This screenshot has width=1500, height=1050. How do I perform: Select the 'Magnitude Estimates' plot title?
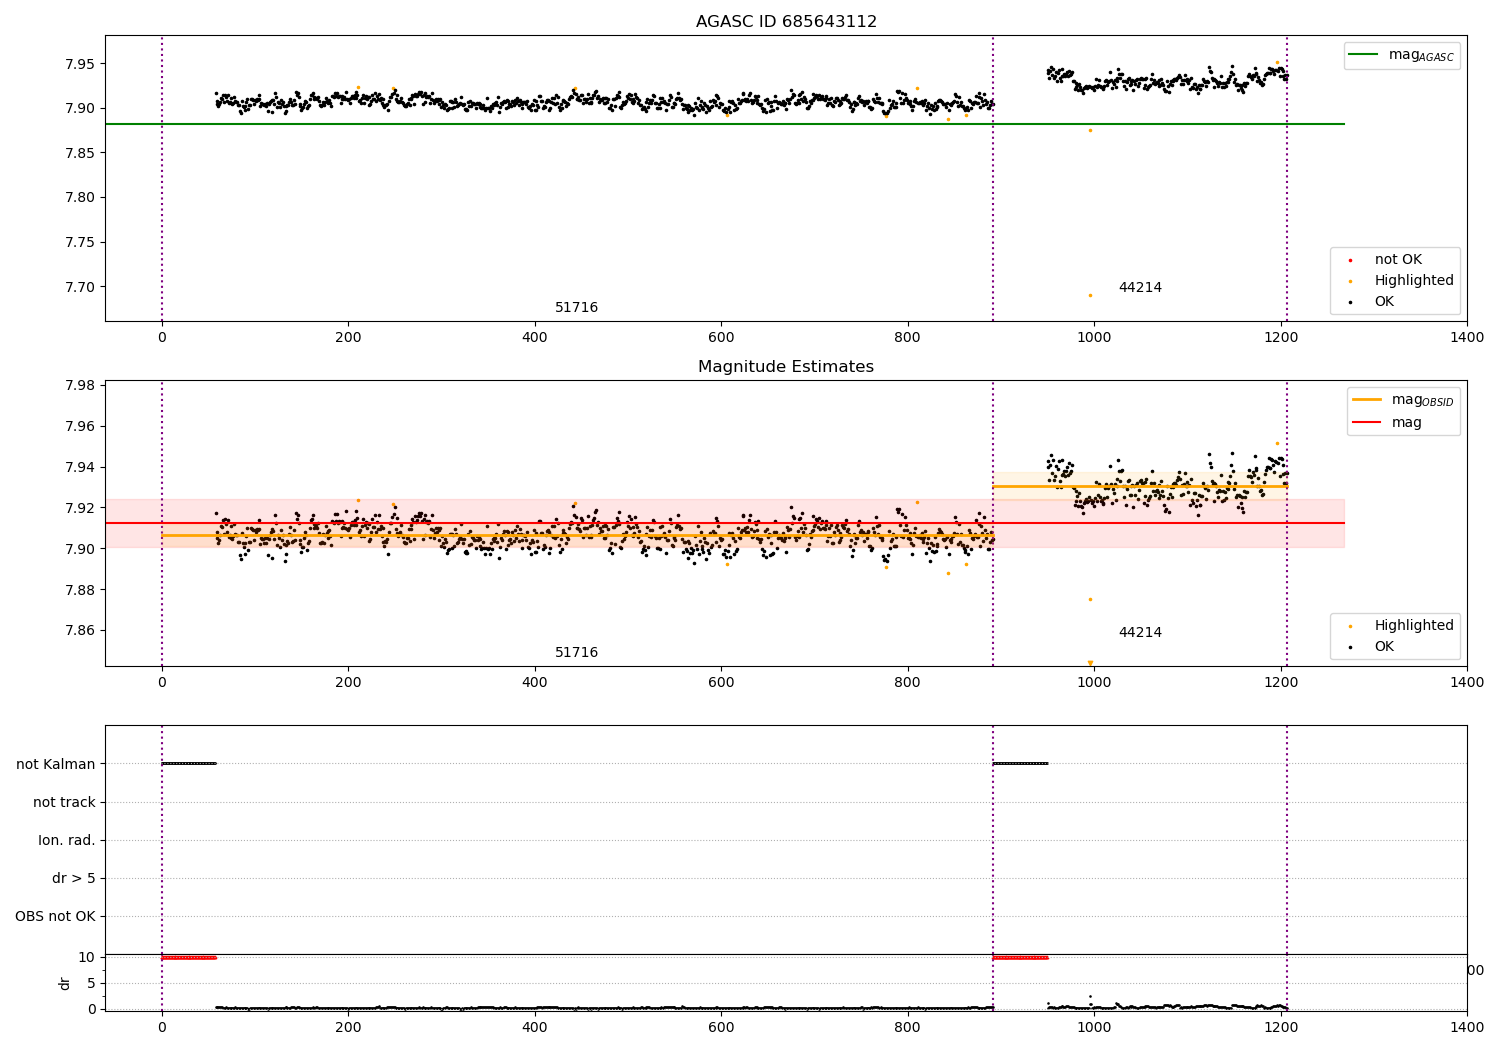(x=786, y=367)
